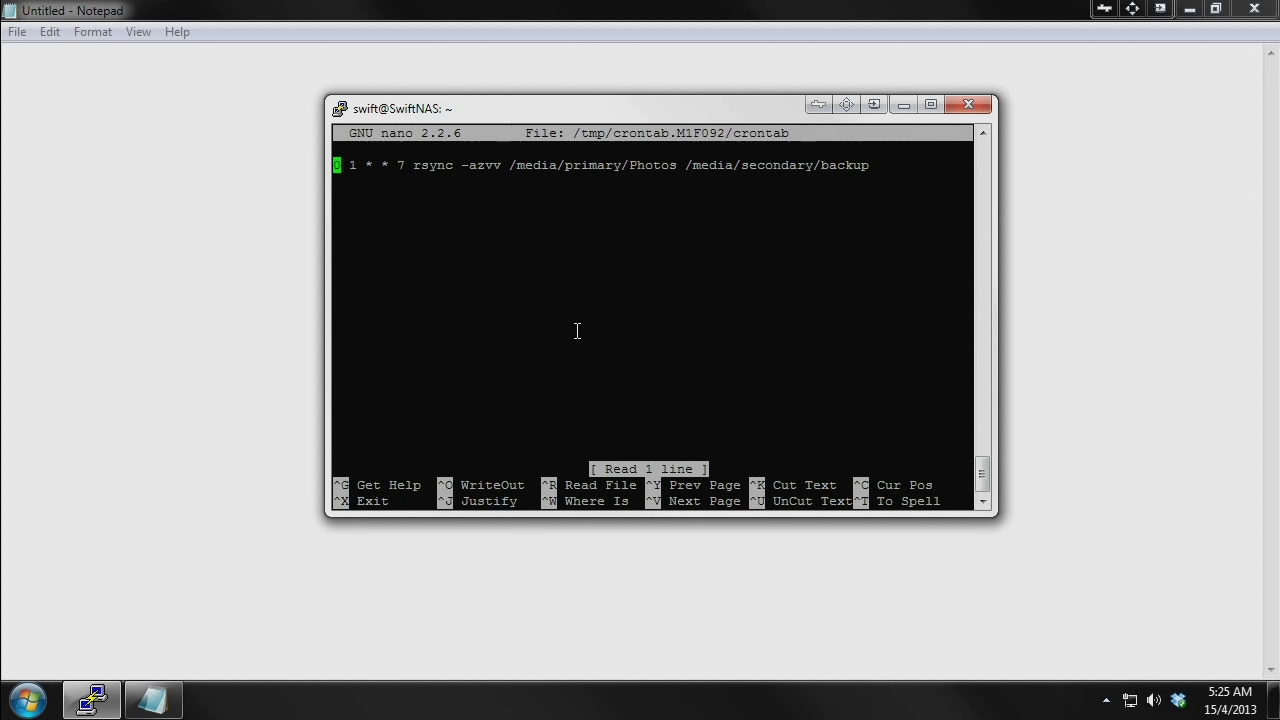Click the PuTTY scrollbar down arrow
Viewport: 1280px width, 720px height.
[x=982, y=501]
